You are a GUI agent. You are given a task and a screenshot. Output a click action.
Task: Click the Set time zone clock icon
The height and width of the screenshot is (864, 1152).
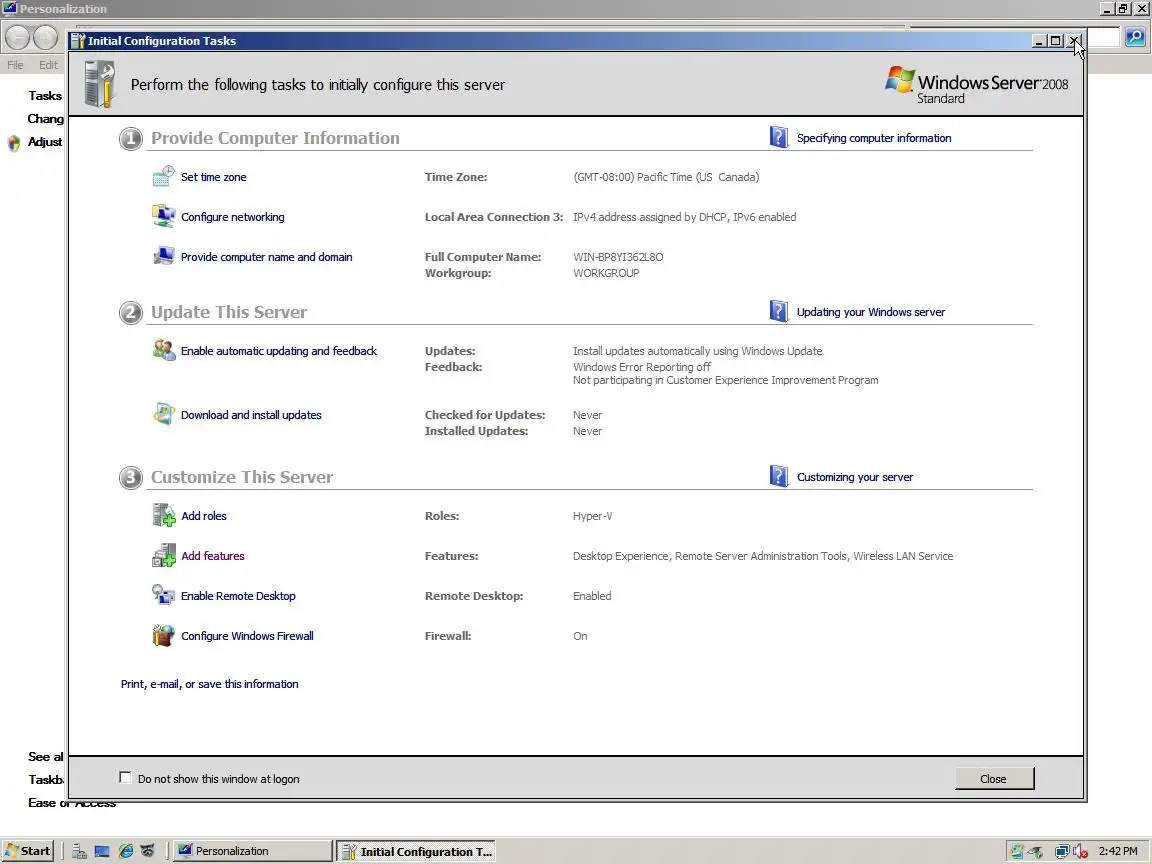tap(163, 176)
